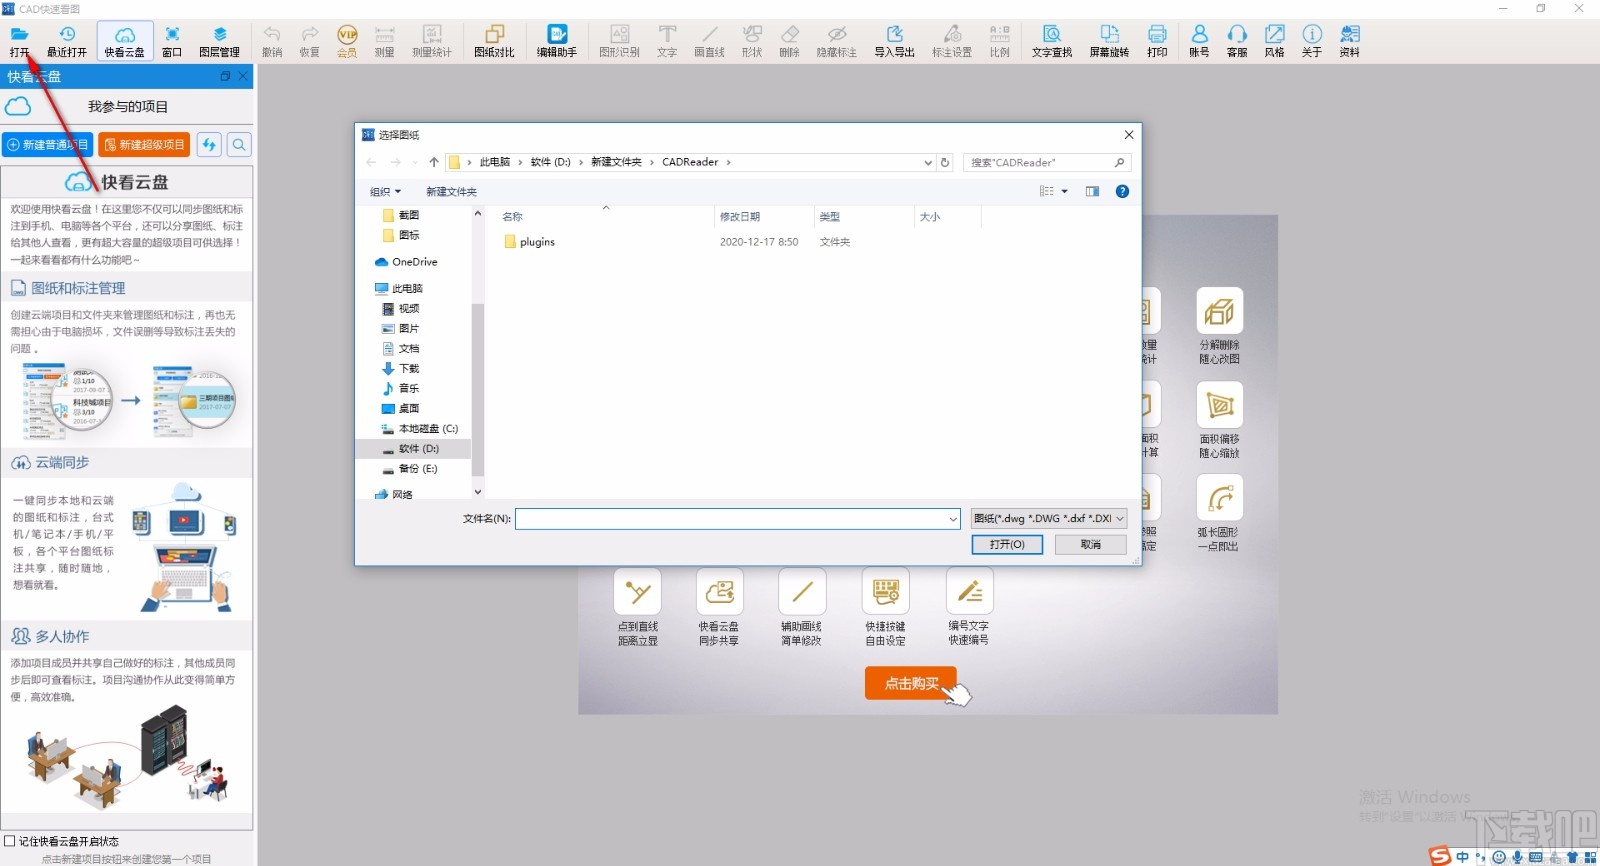1600x866 pixels.
Task: Click the 打印 print icon
Action: 1157,40
